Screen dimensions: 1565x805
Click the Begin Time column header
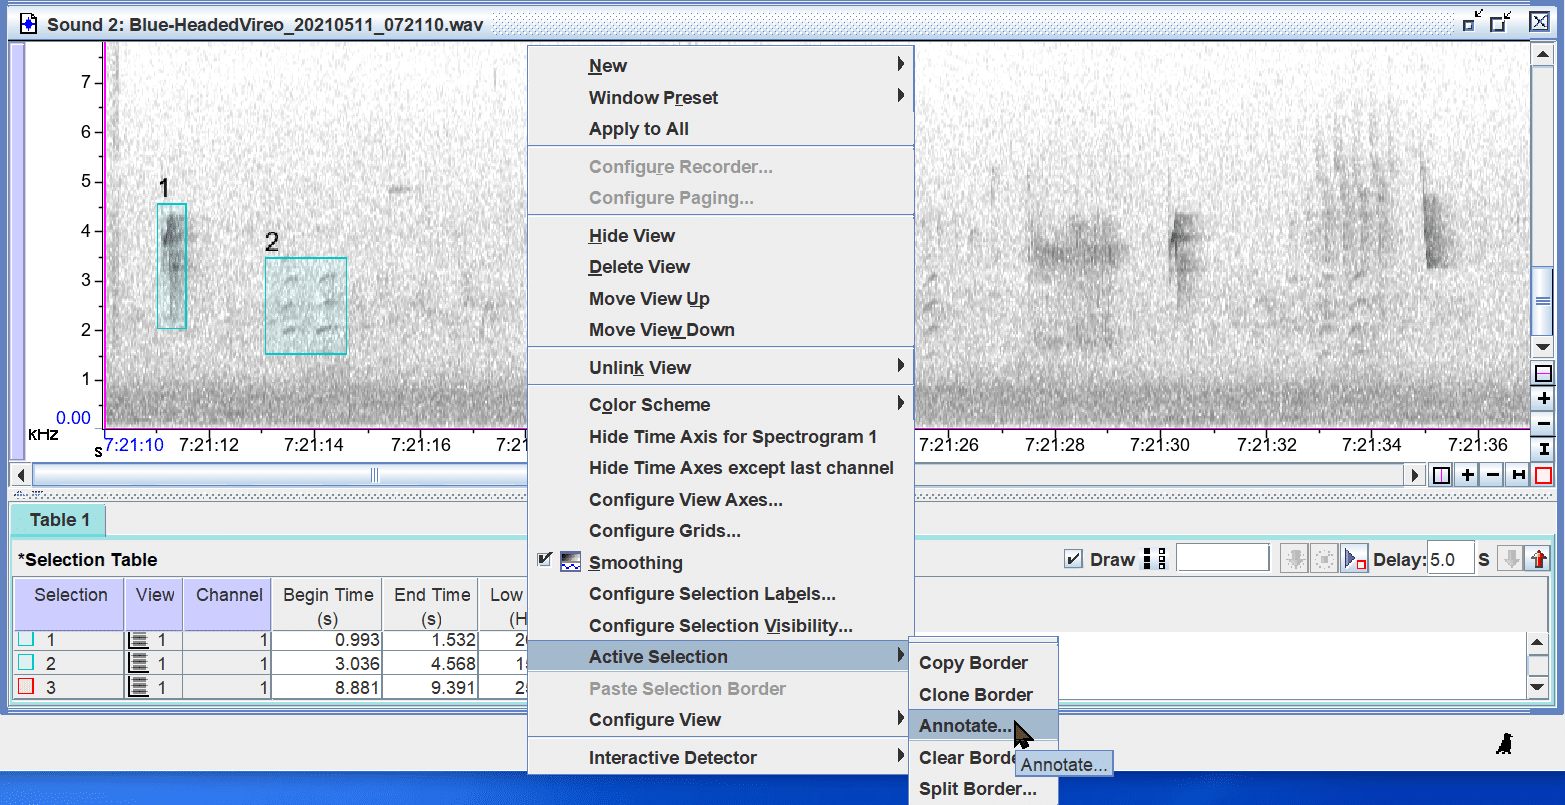pyautogui.click(x=327, y=606)
